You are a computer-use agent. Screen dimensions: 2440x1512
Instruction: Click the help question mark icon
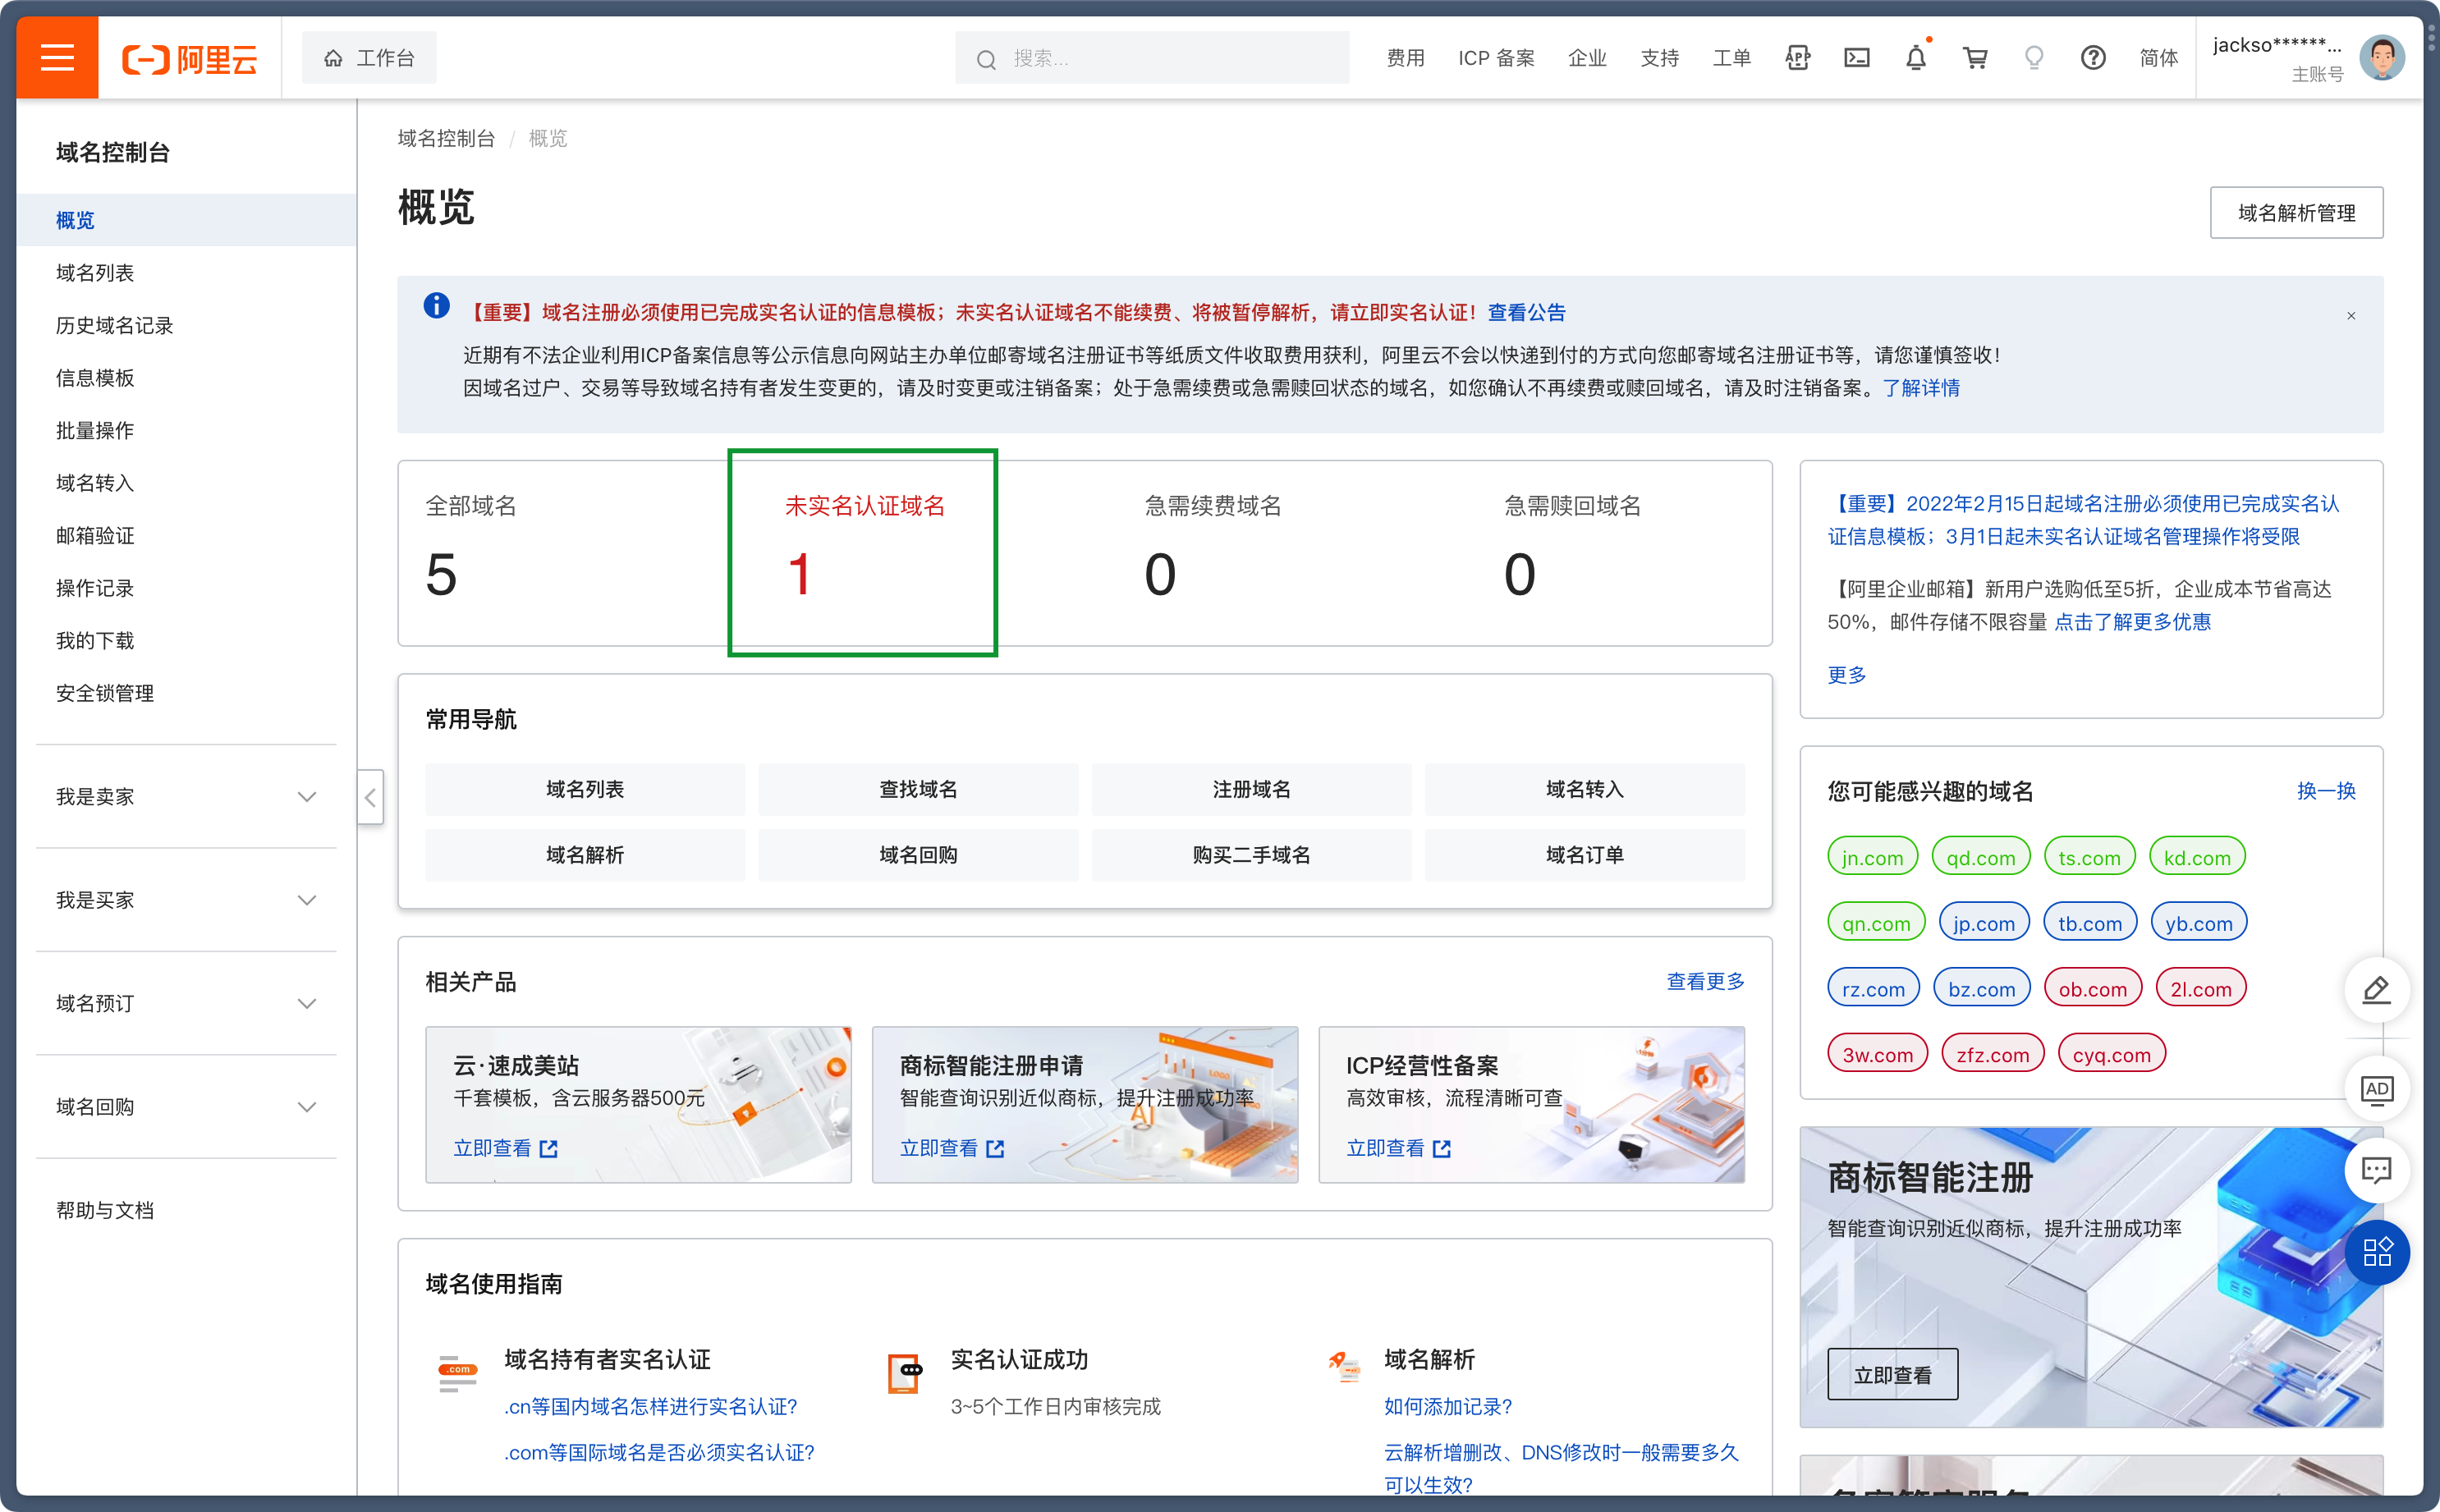pyautogui.click(x=2093, y=58)
